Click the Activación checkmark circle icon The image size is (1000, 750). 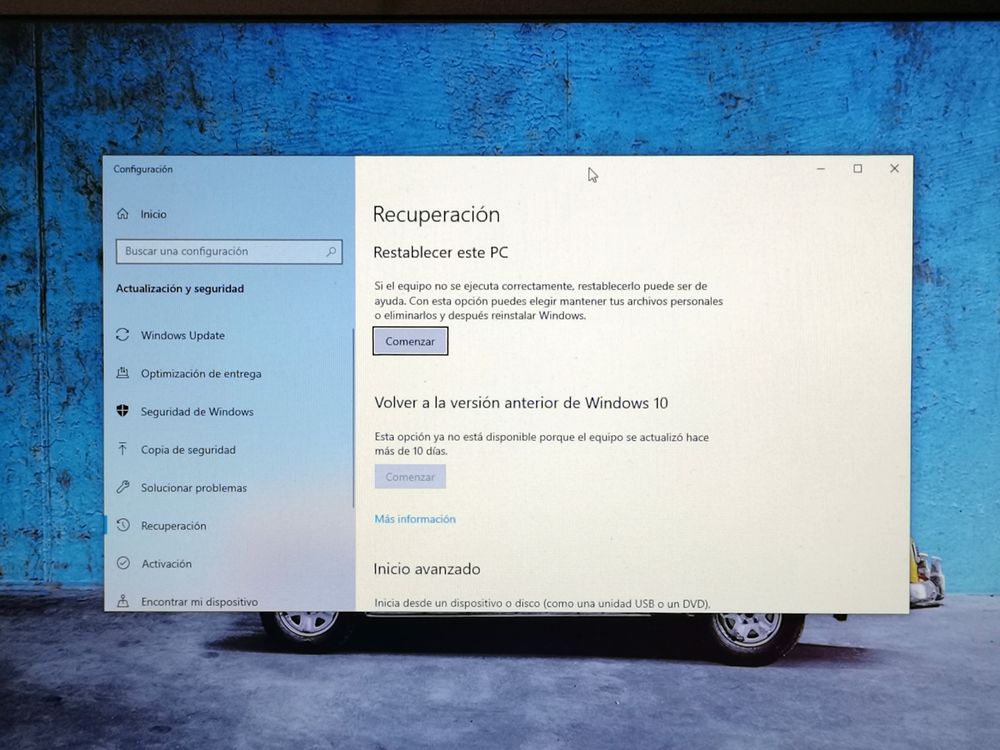123,563
